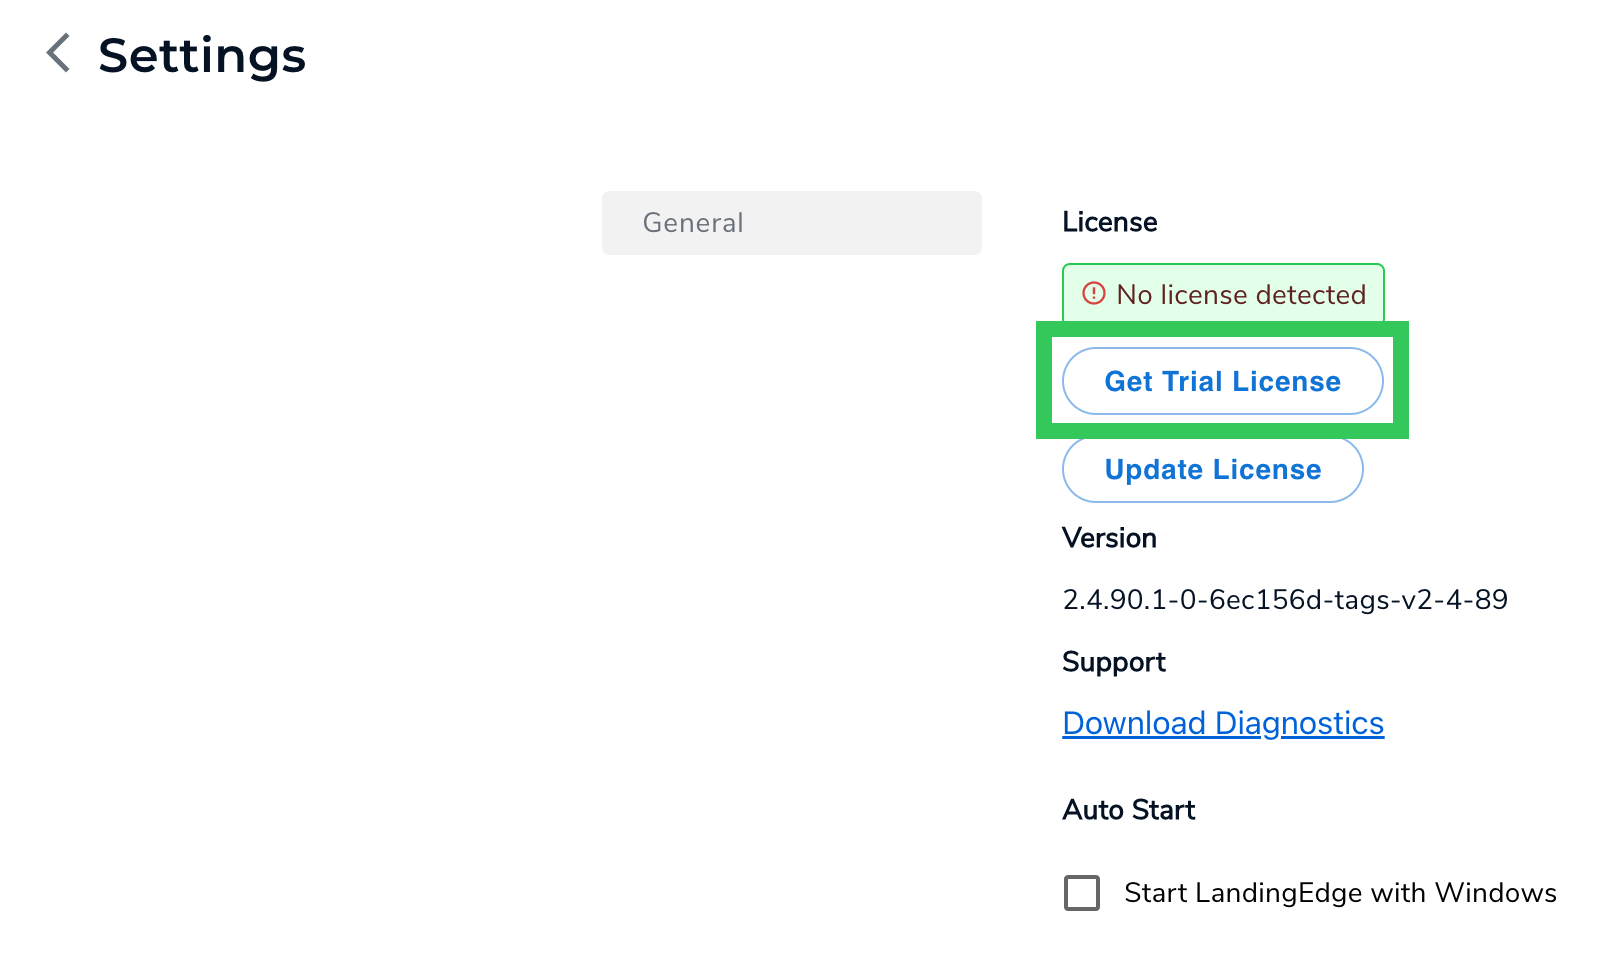
Task: Click the License section heading
Action: click(x=1109, y=222)
